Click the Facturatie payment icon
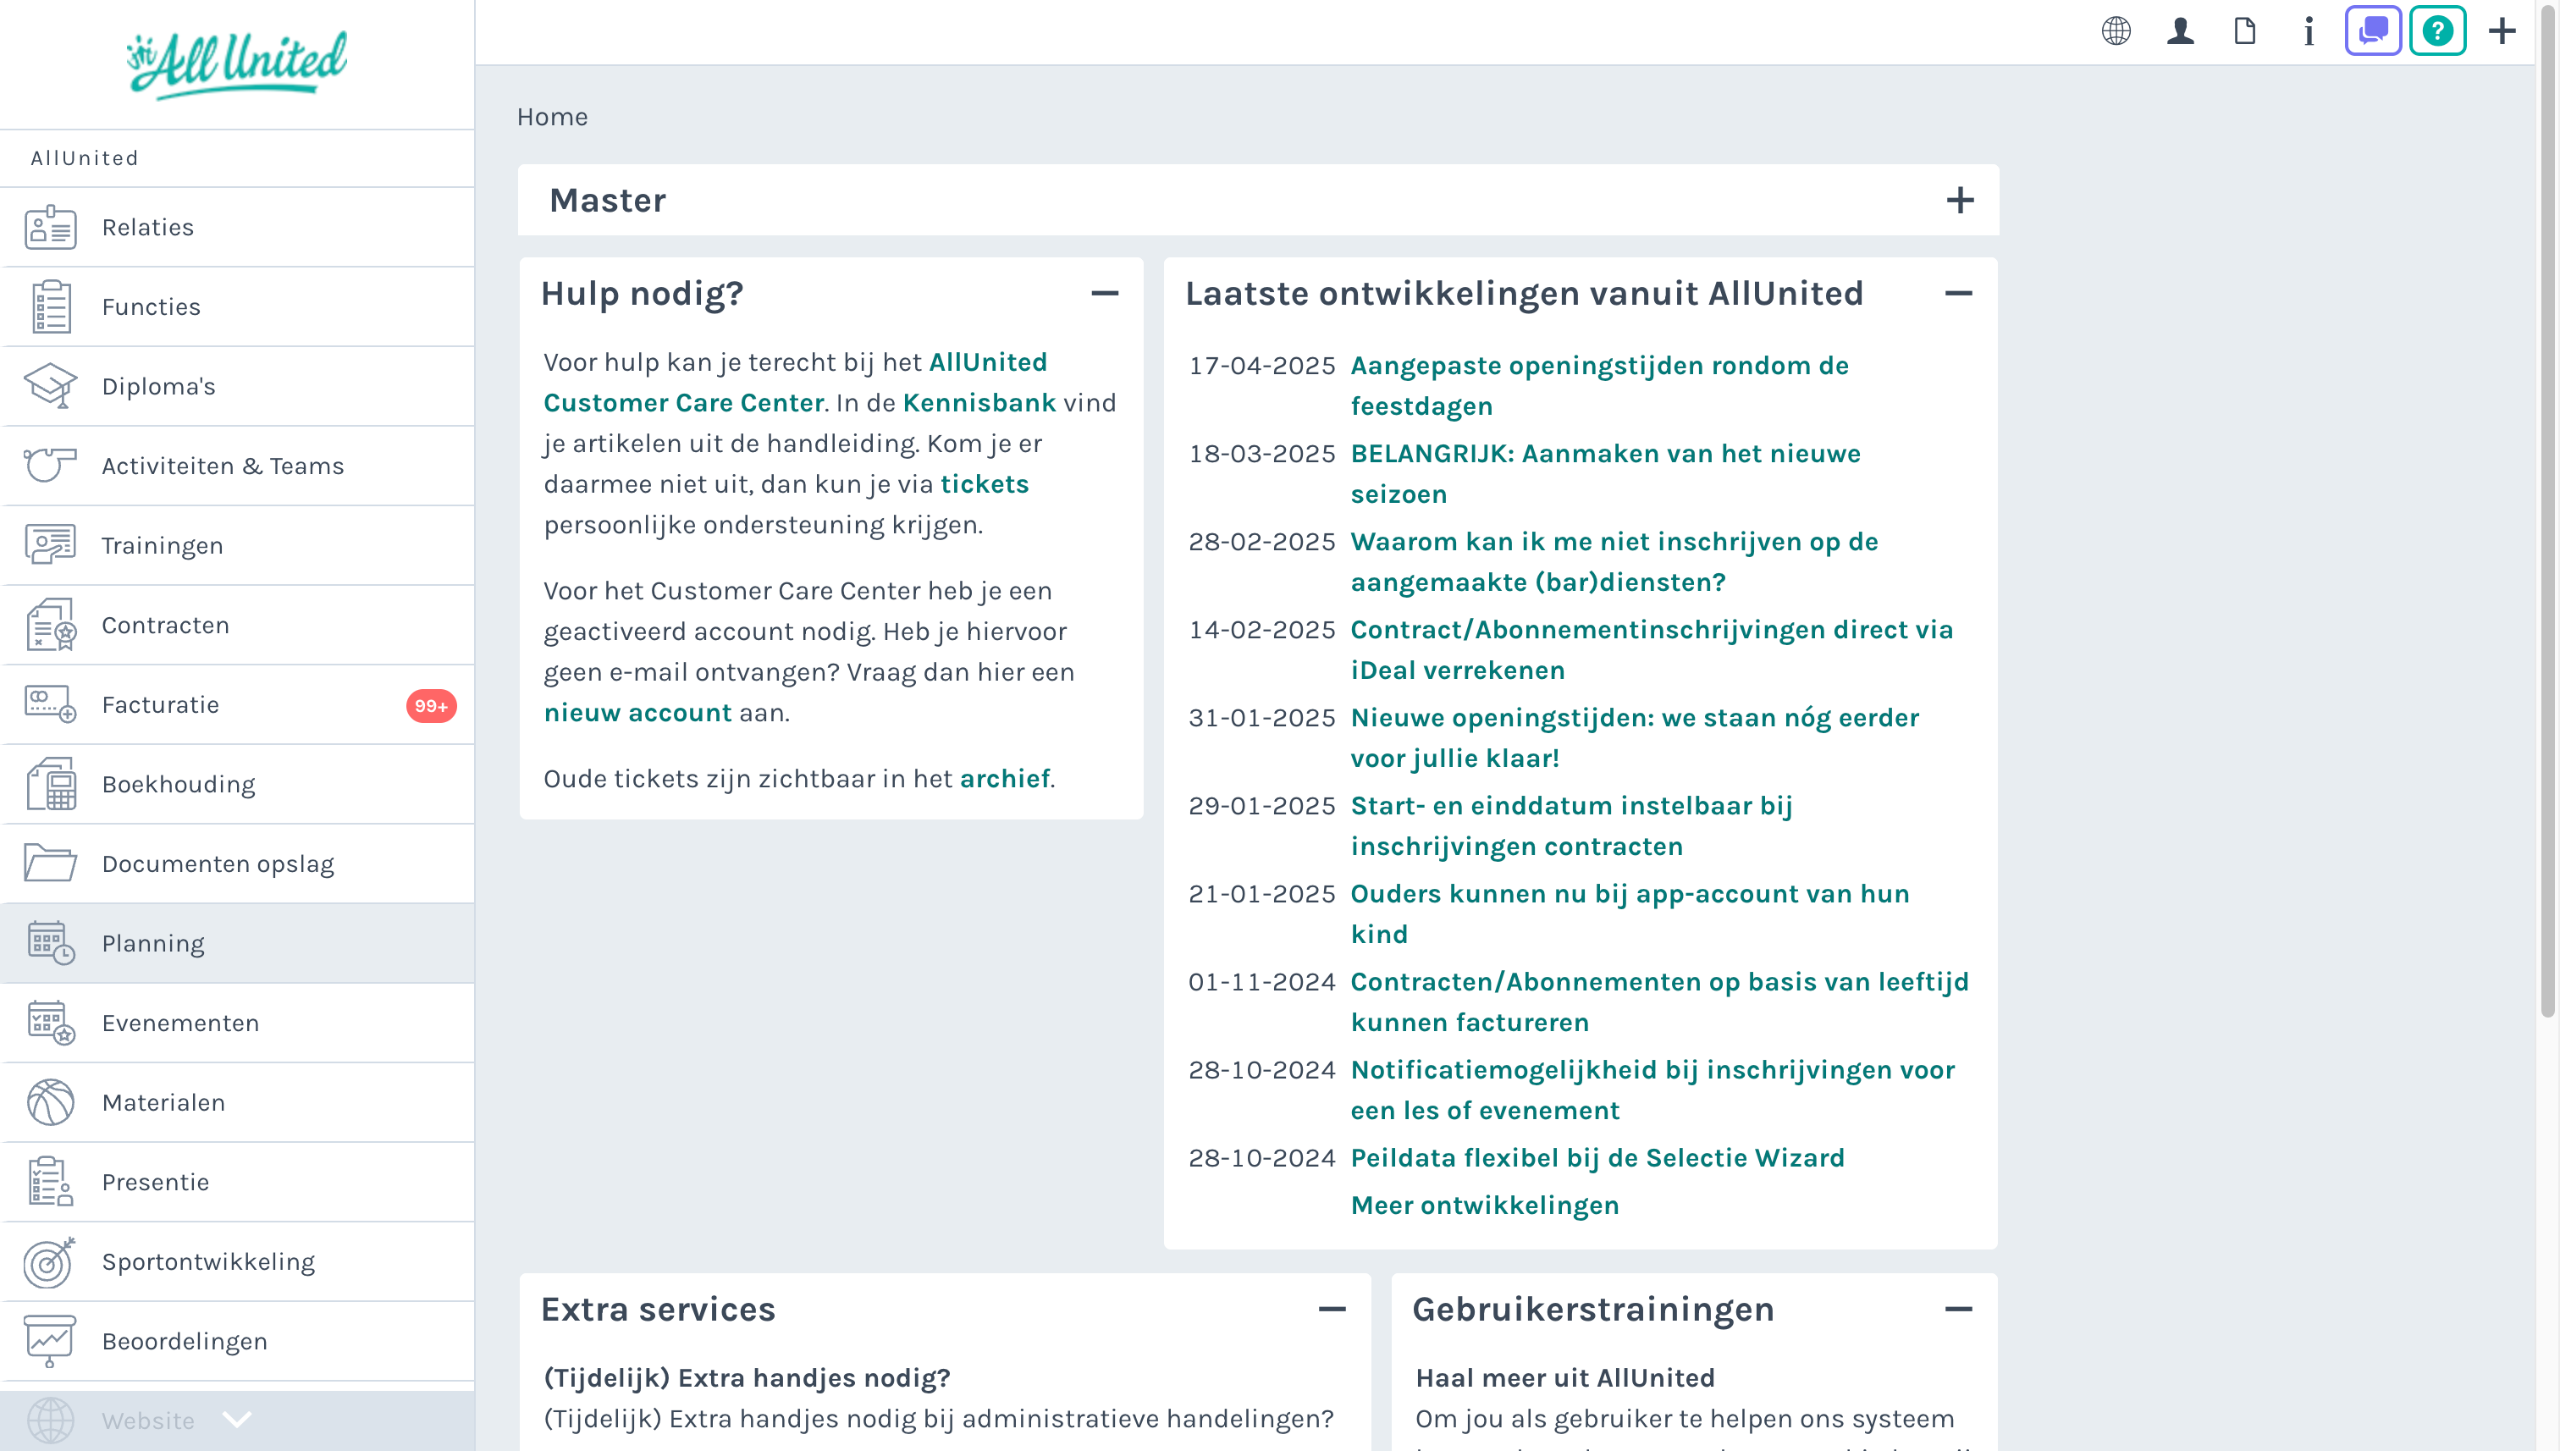 click(50, 705)
